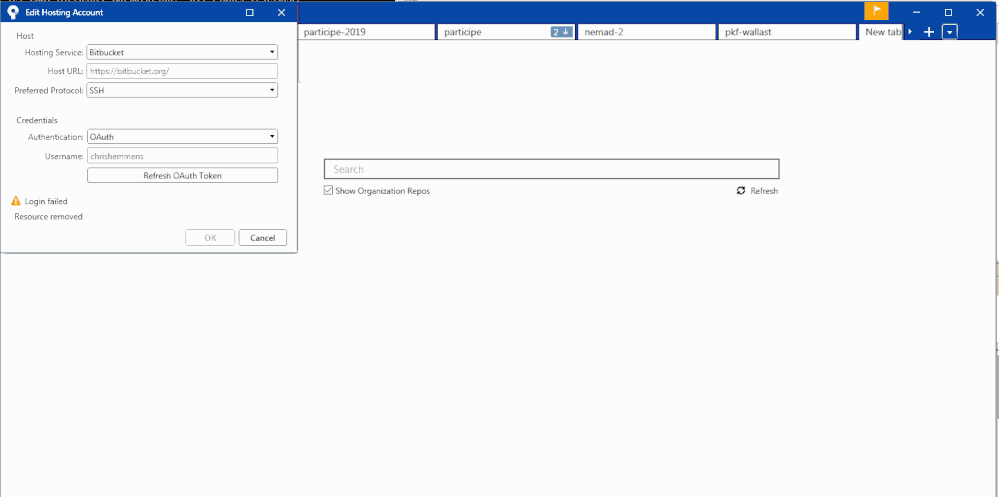Click the orange notification flag icon
Image resolution: width=999 pixels, height=497 pixels.
[x=876, y=11]
